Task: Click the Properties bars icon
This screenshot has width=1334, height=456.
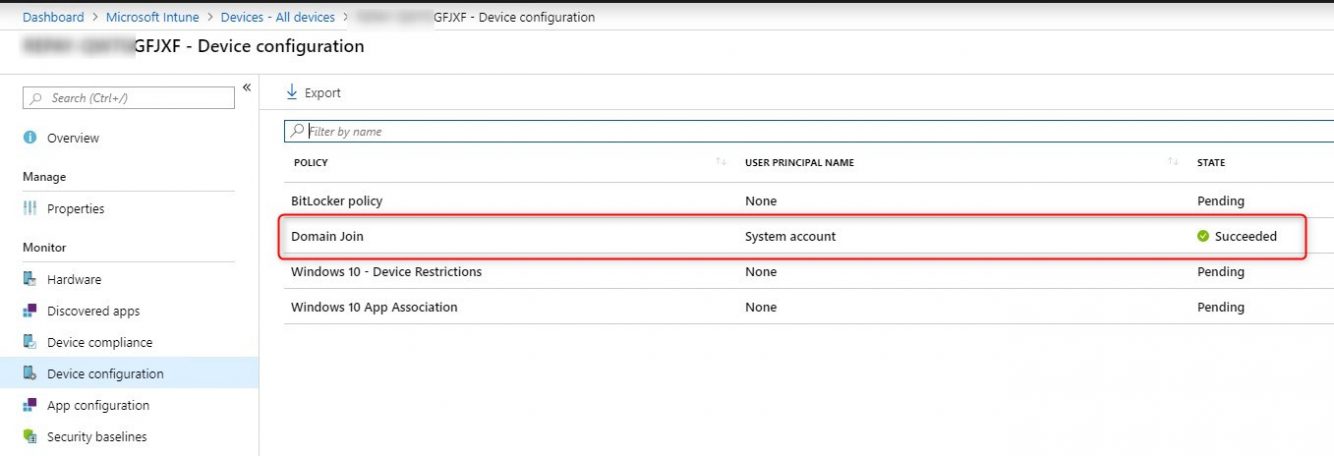Action: [x=30, y=209]
